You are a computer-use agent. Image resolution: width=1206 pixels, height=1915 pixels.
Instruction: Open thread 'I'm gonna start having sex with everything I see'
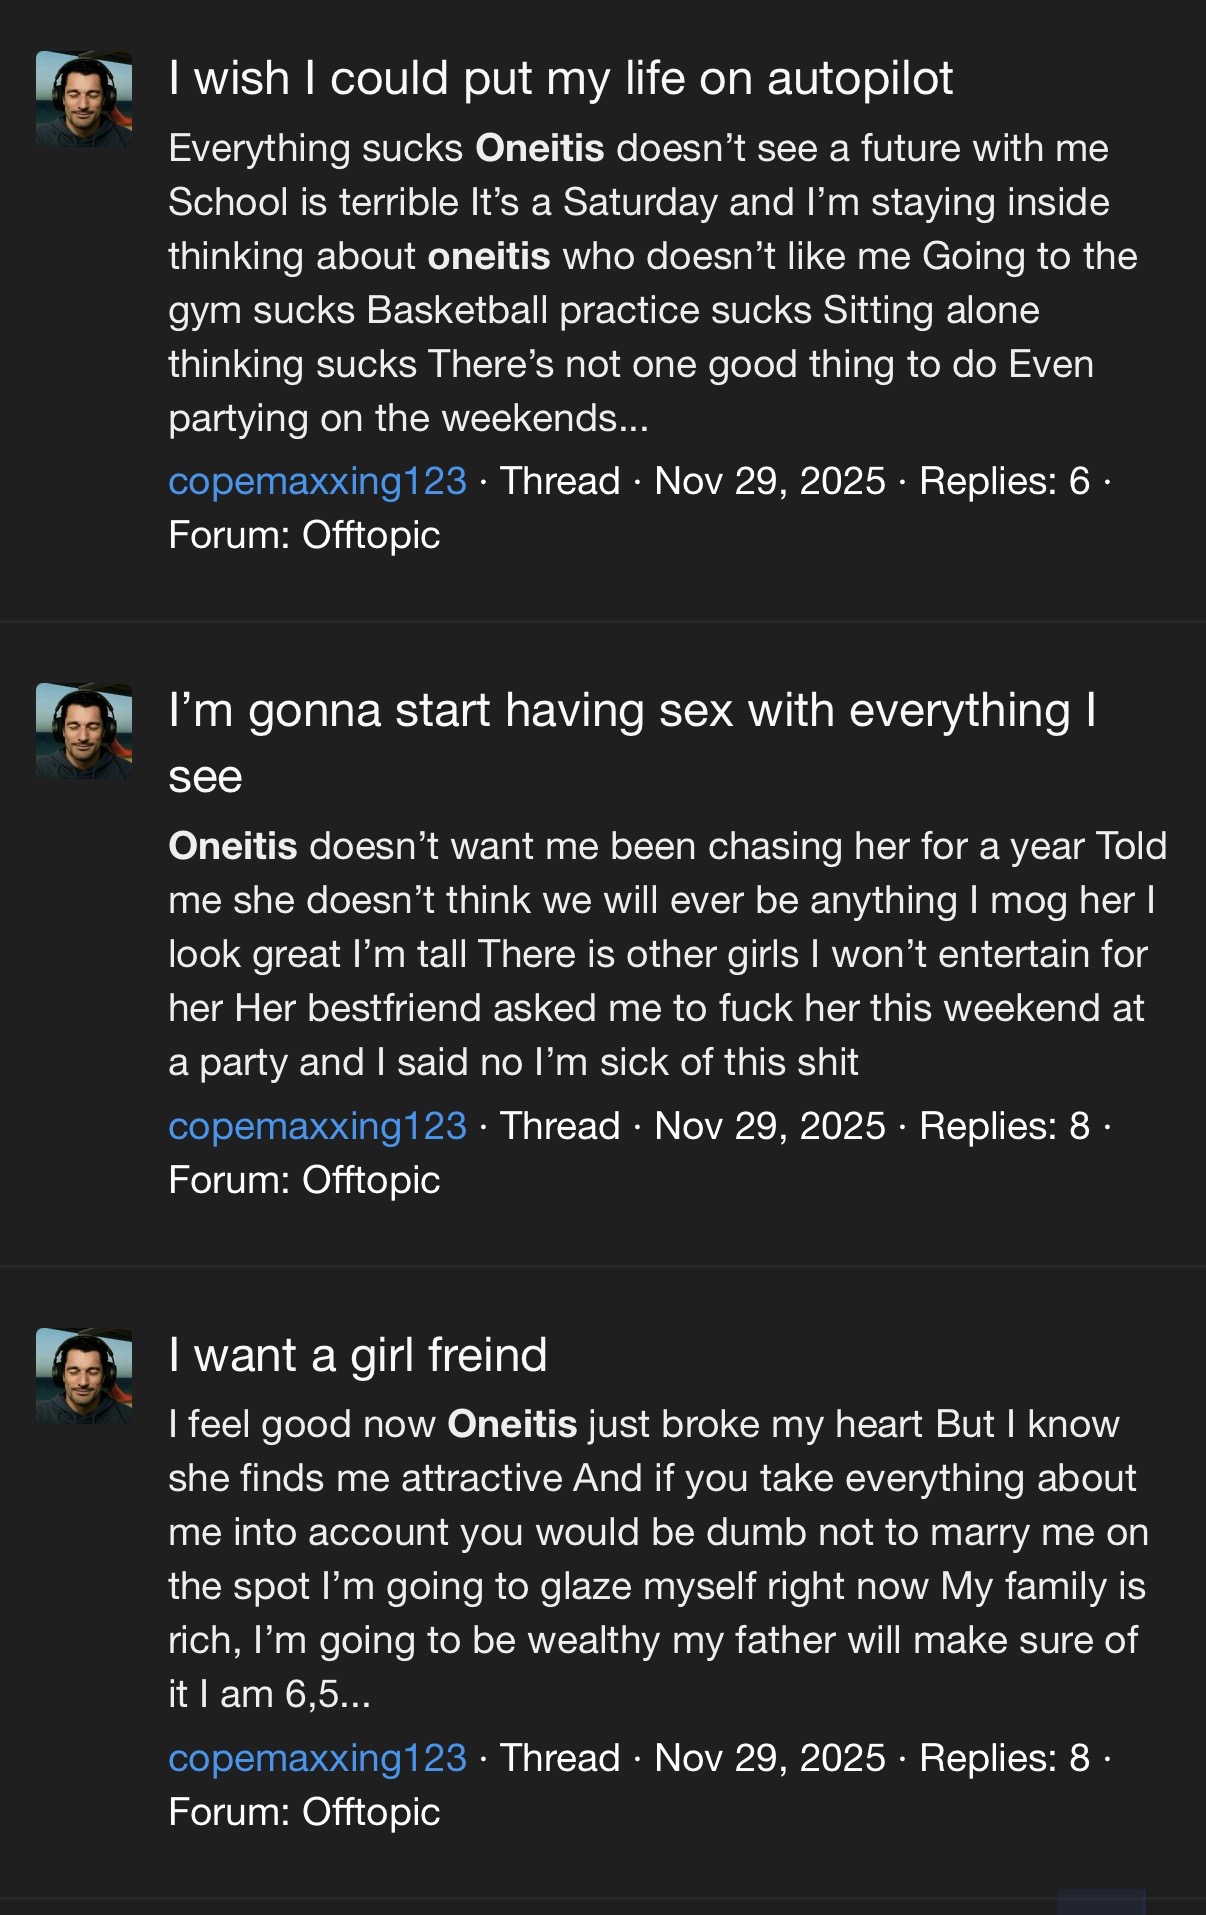point(632,712)
